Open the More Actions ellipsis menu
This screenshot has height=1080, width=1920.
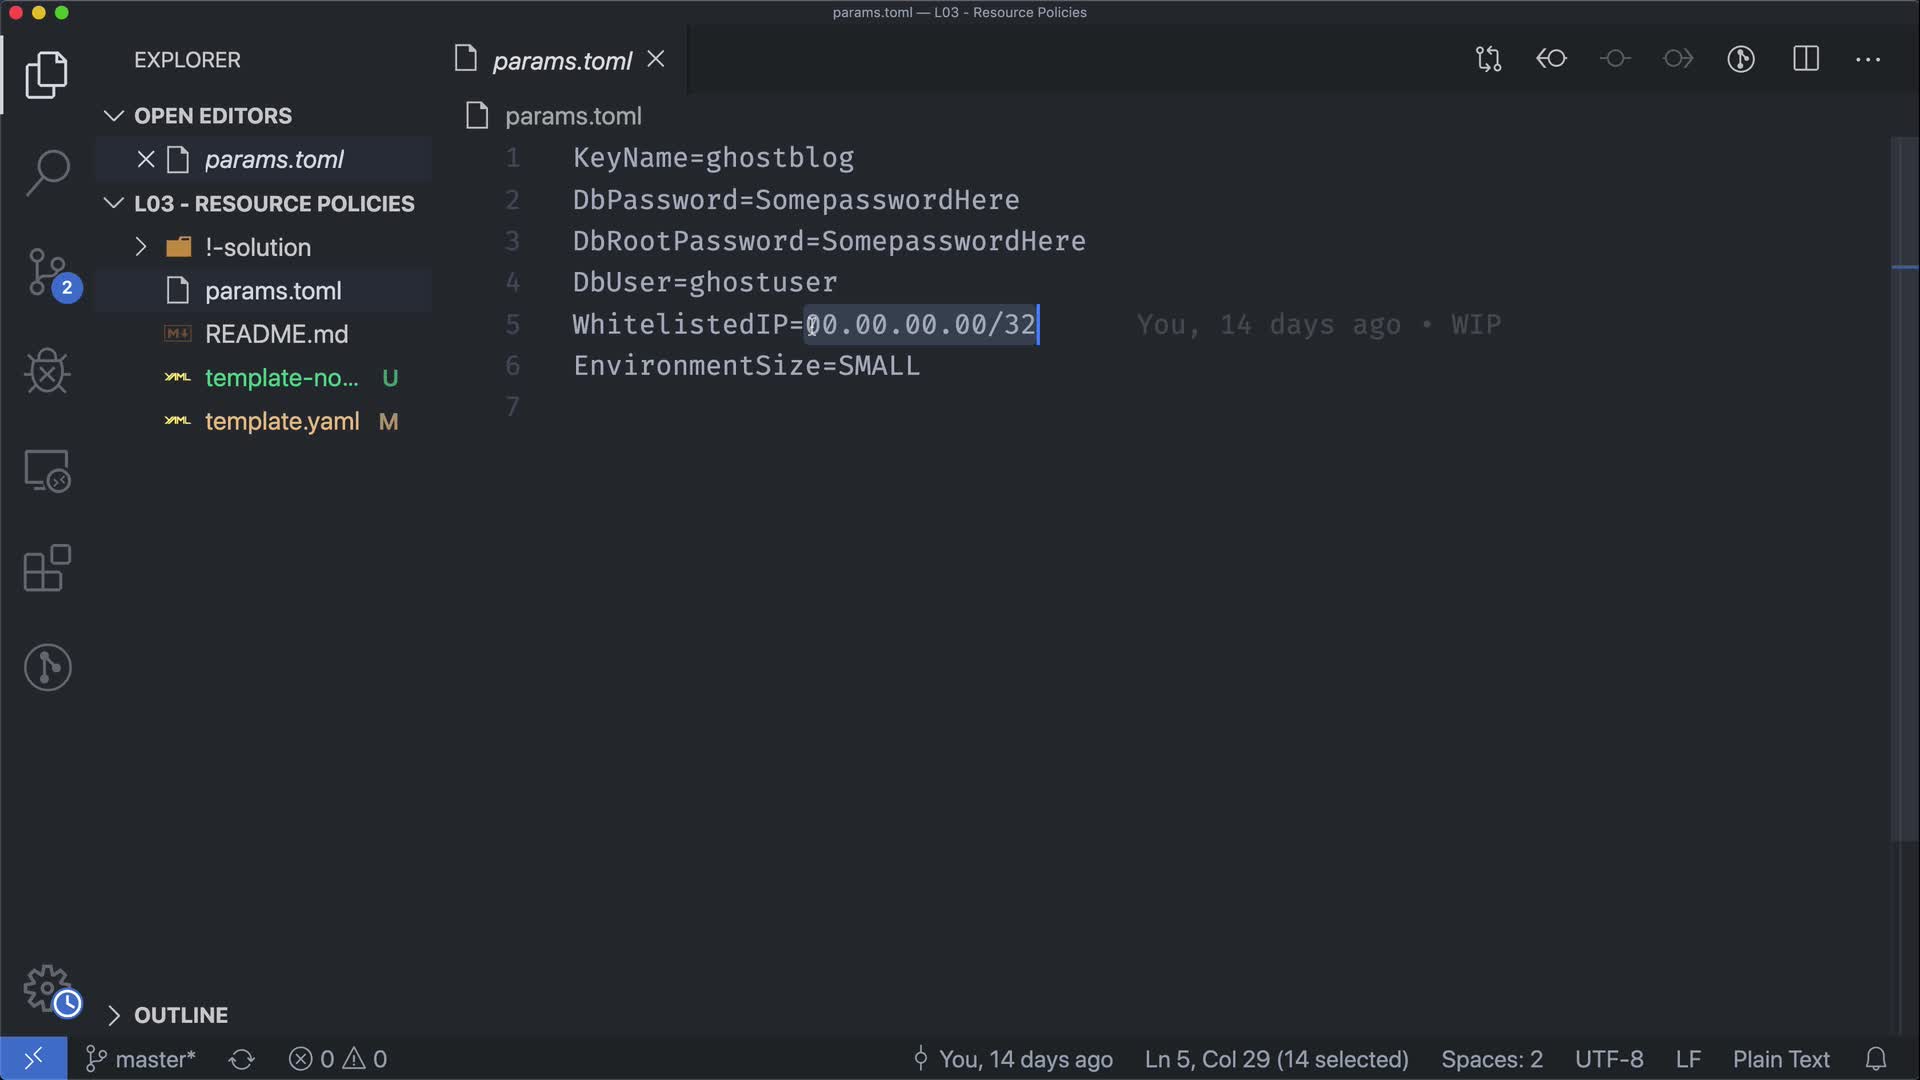(1867, 59)
